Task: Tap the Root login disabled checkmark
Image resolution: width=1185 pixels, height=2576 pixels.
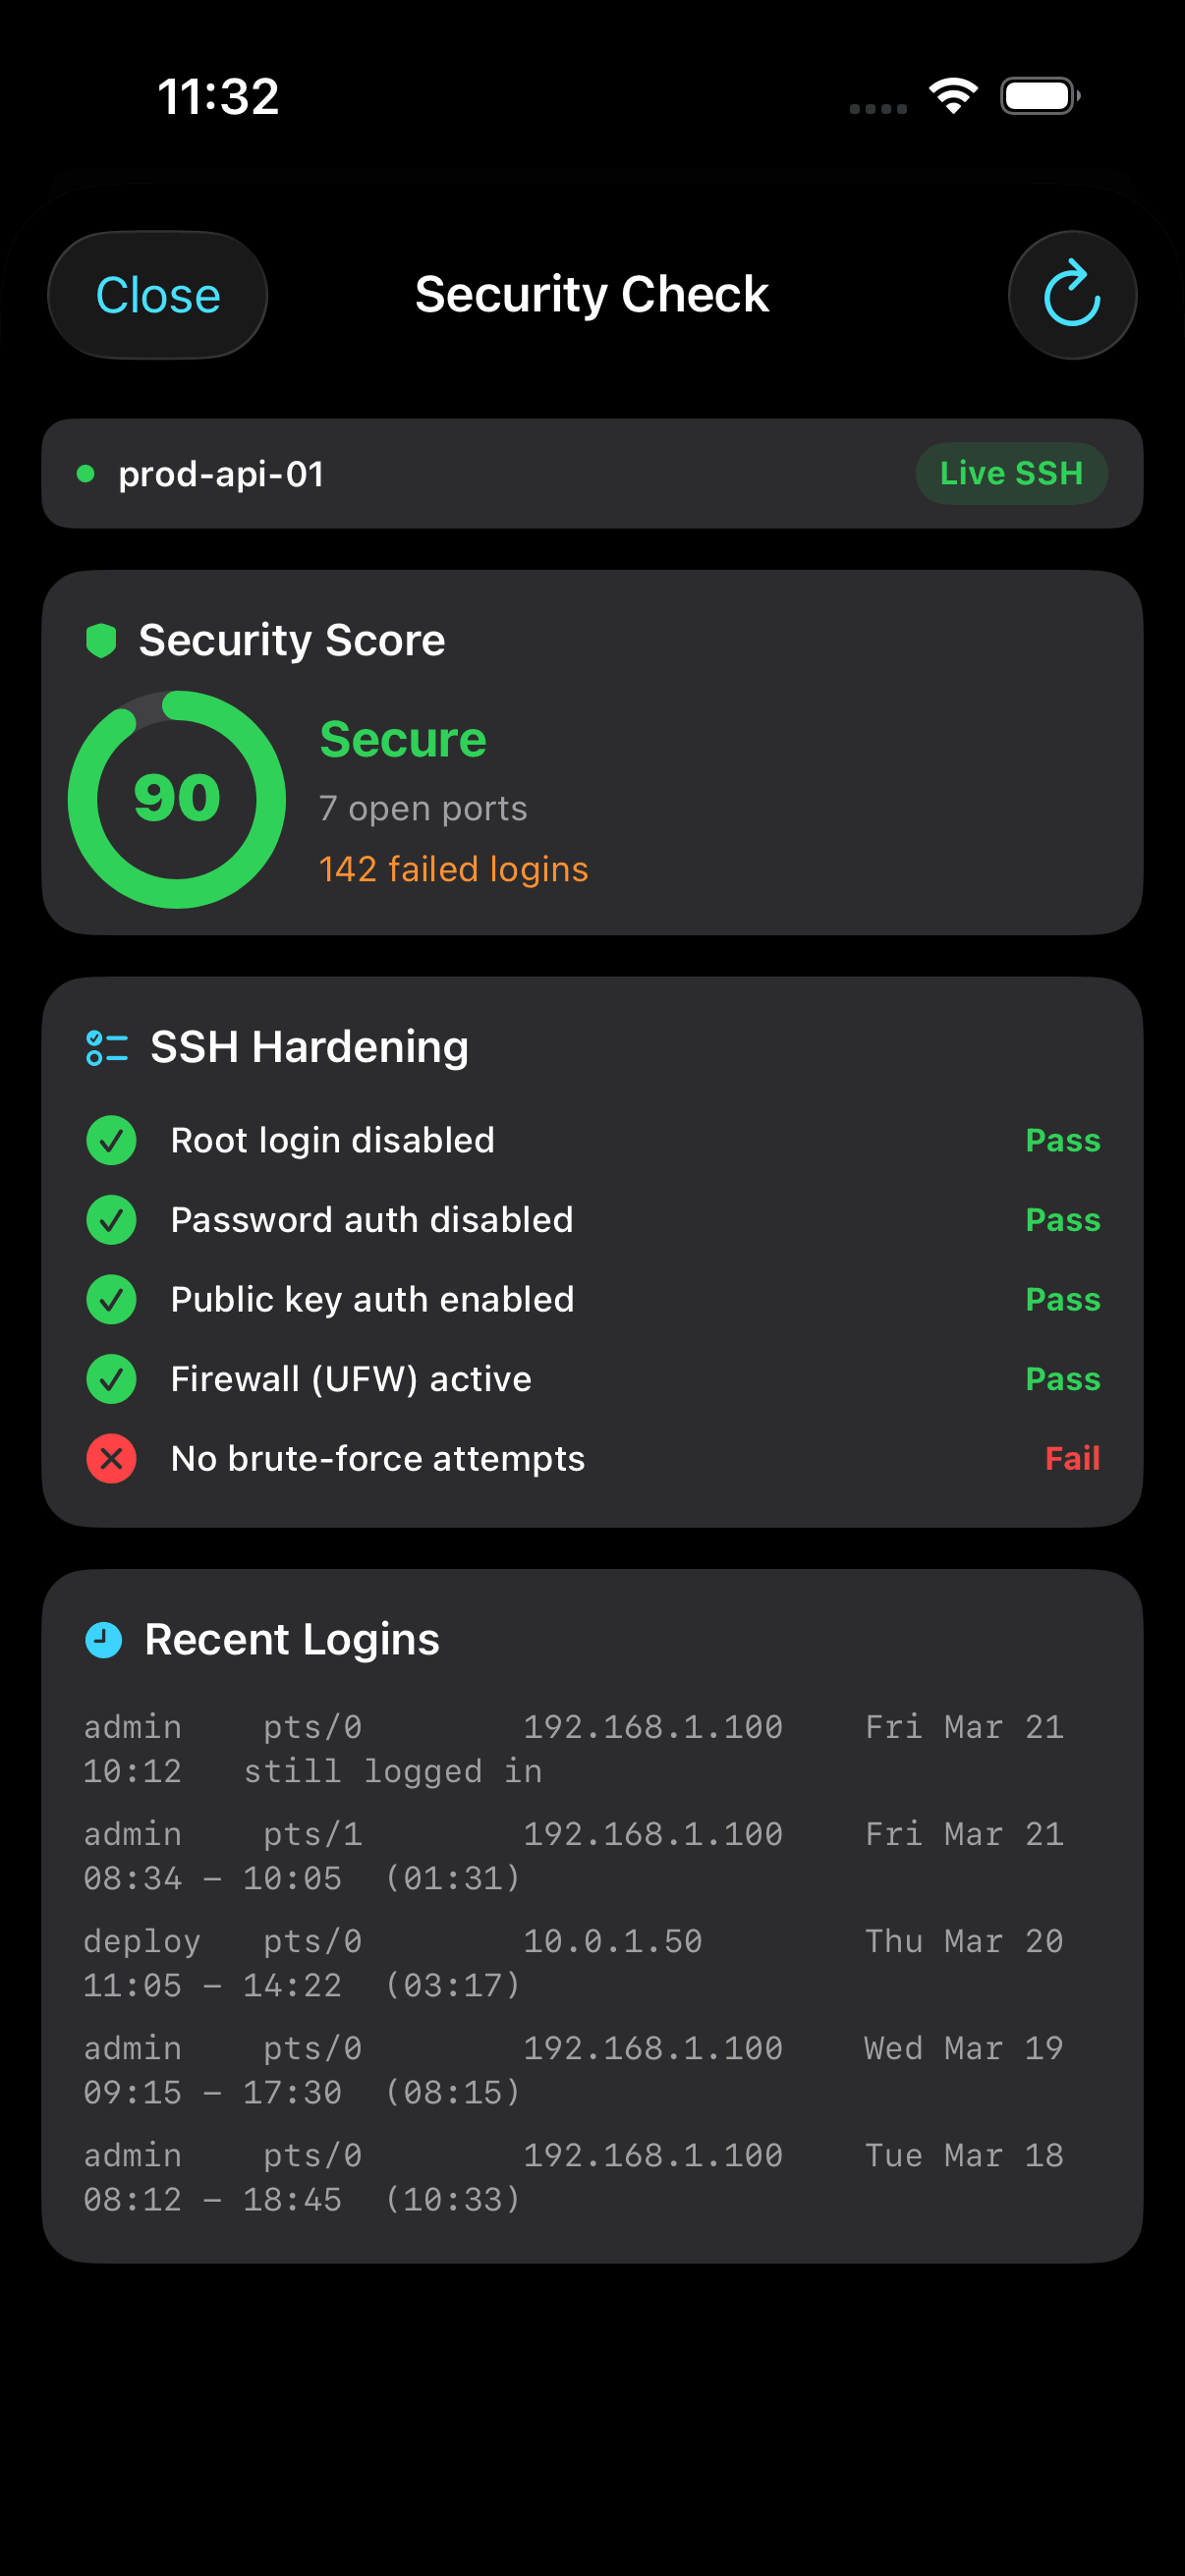Action: coord(111,1140)
